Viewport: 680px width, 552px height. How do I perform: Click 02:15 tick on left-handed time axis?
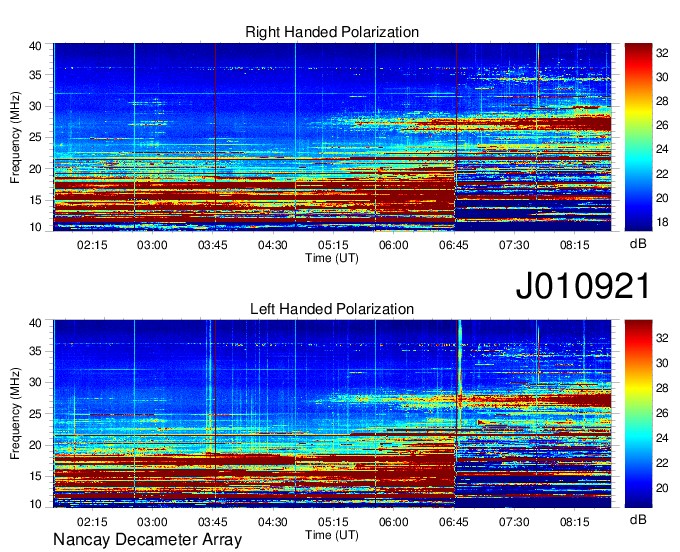pos(92,522)
